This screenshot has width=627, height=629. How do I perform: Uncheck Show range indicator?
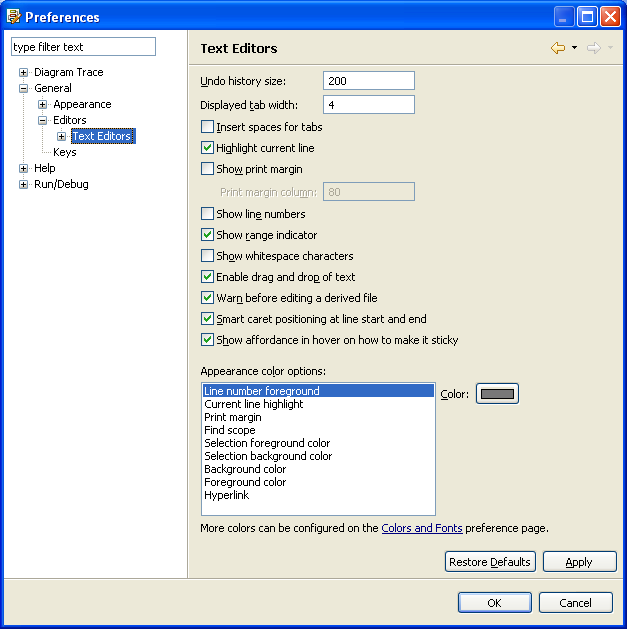(207, 234)
